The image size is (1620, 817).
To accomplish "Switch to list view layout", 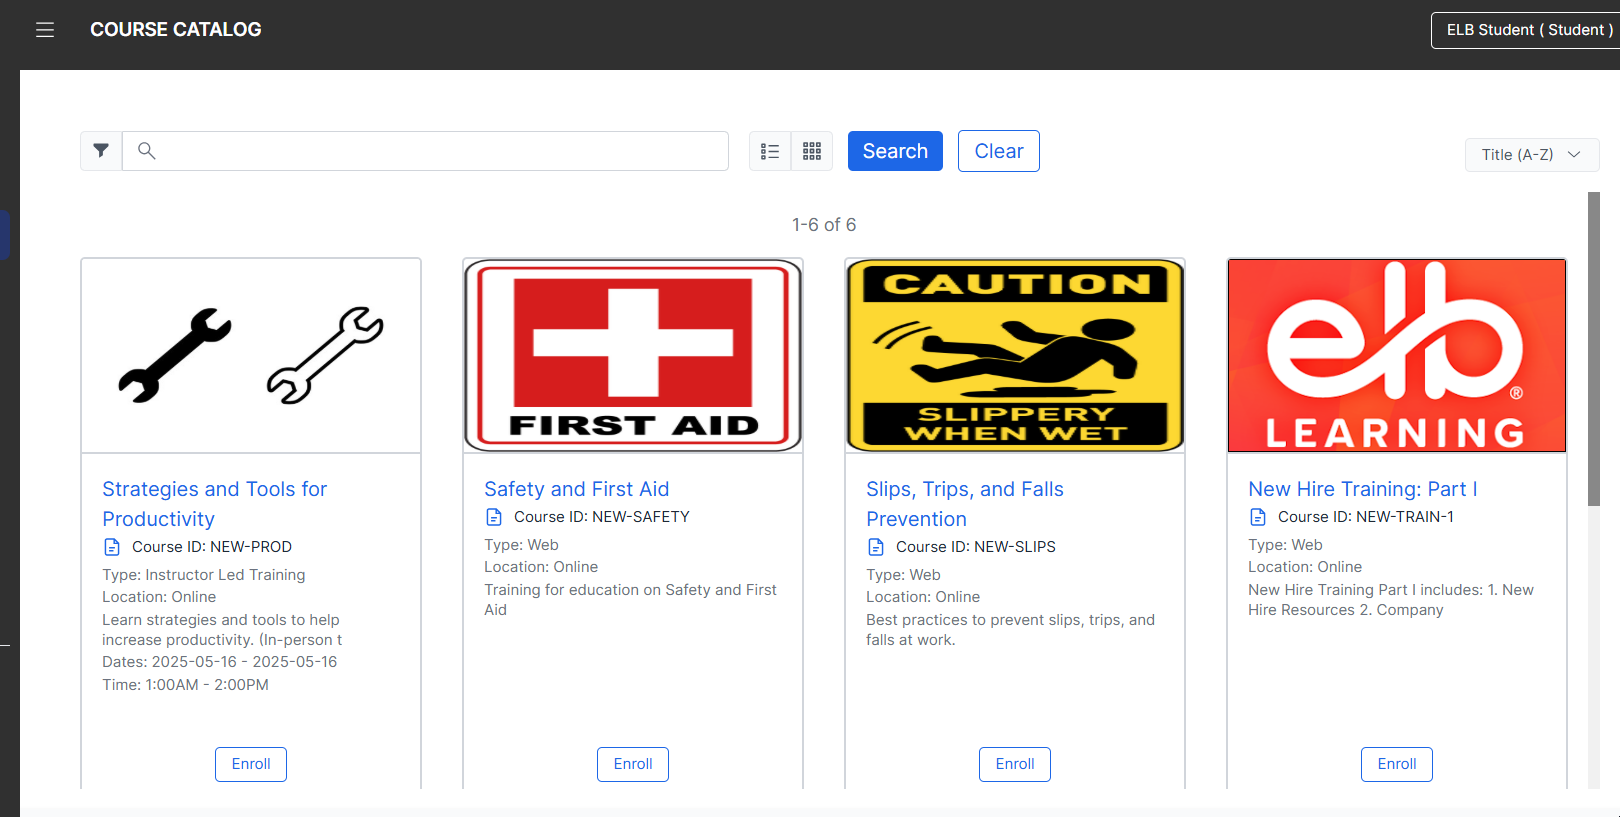I will [770, 151].
